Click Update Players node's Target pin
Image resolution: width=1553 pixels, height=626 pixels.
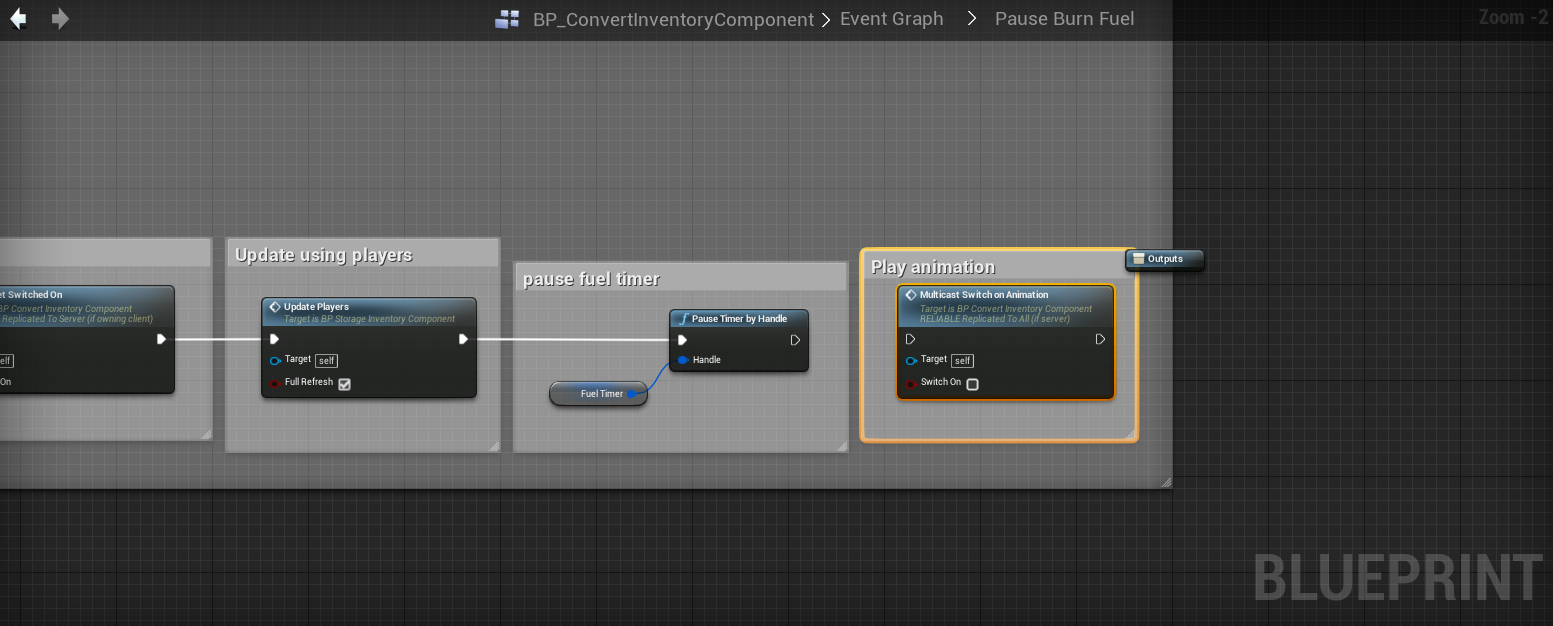pos(275,360)
